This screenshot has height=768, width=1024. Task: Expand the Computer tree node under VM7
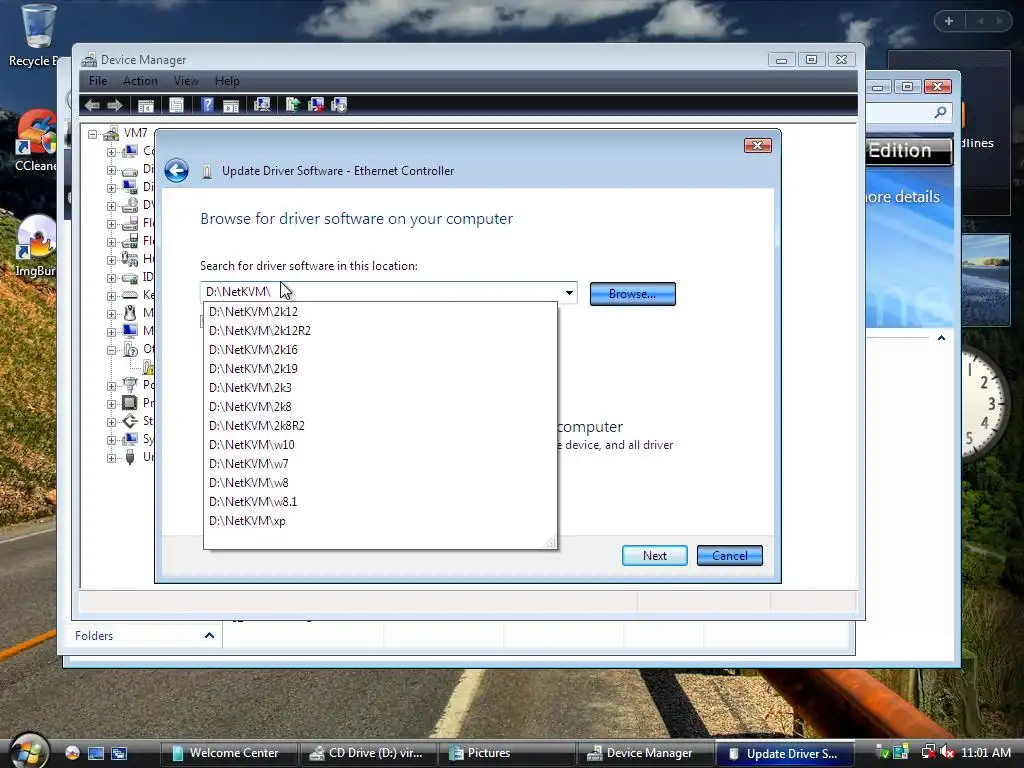[x=111, y=152]
